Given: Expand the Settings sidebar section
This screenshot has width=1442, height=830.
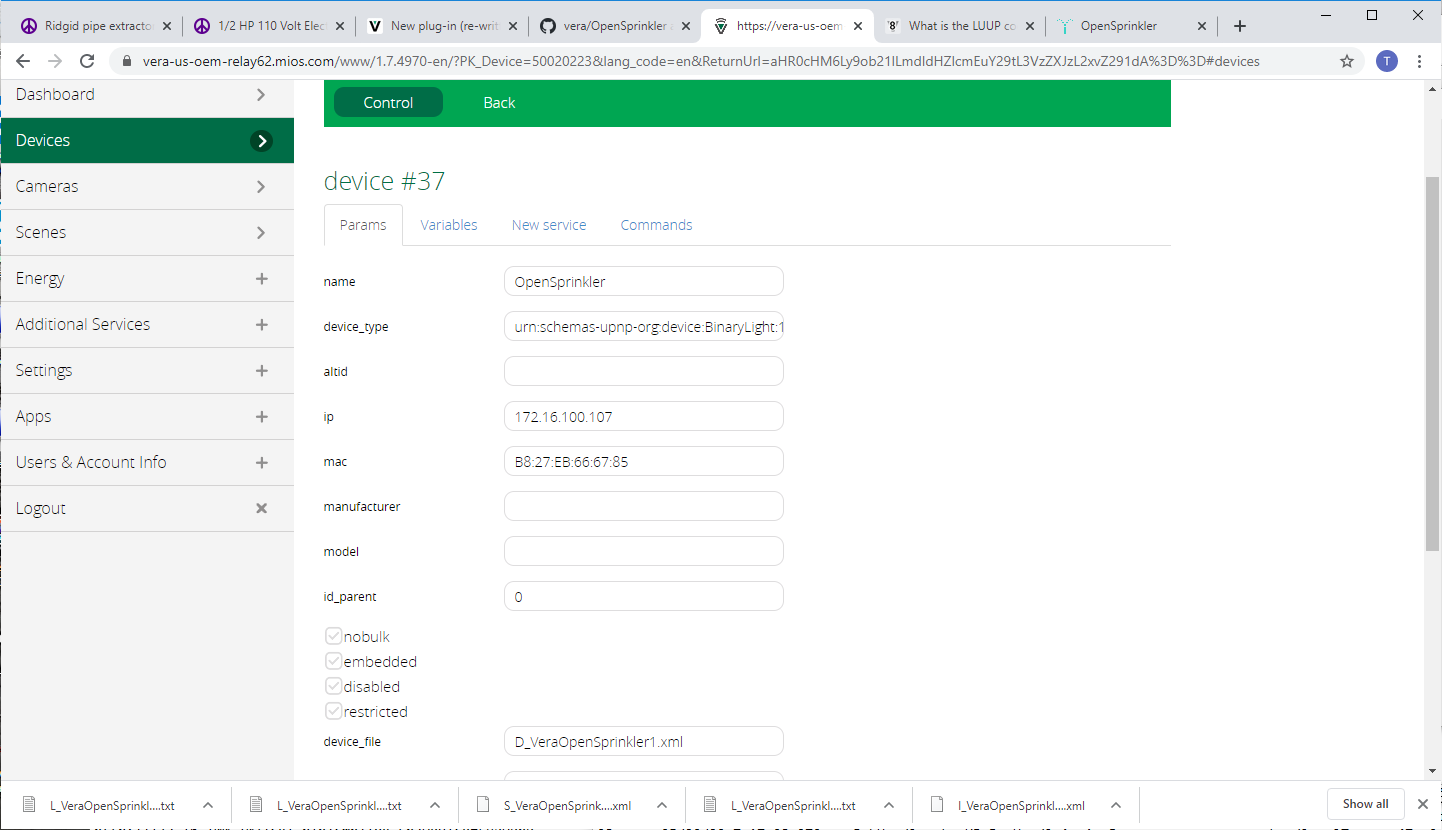Looking at the screenshot, I should coord(262,371).
